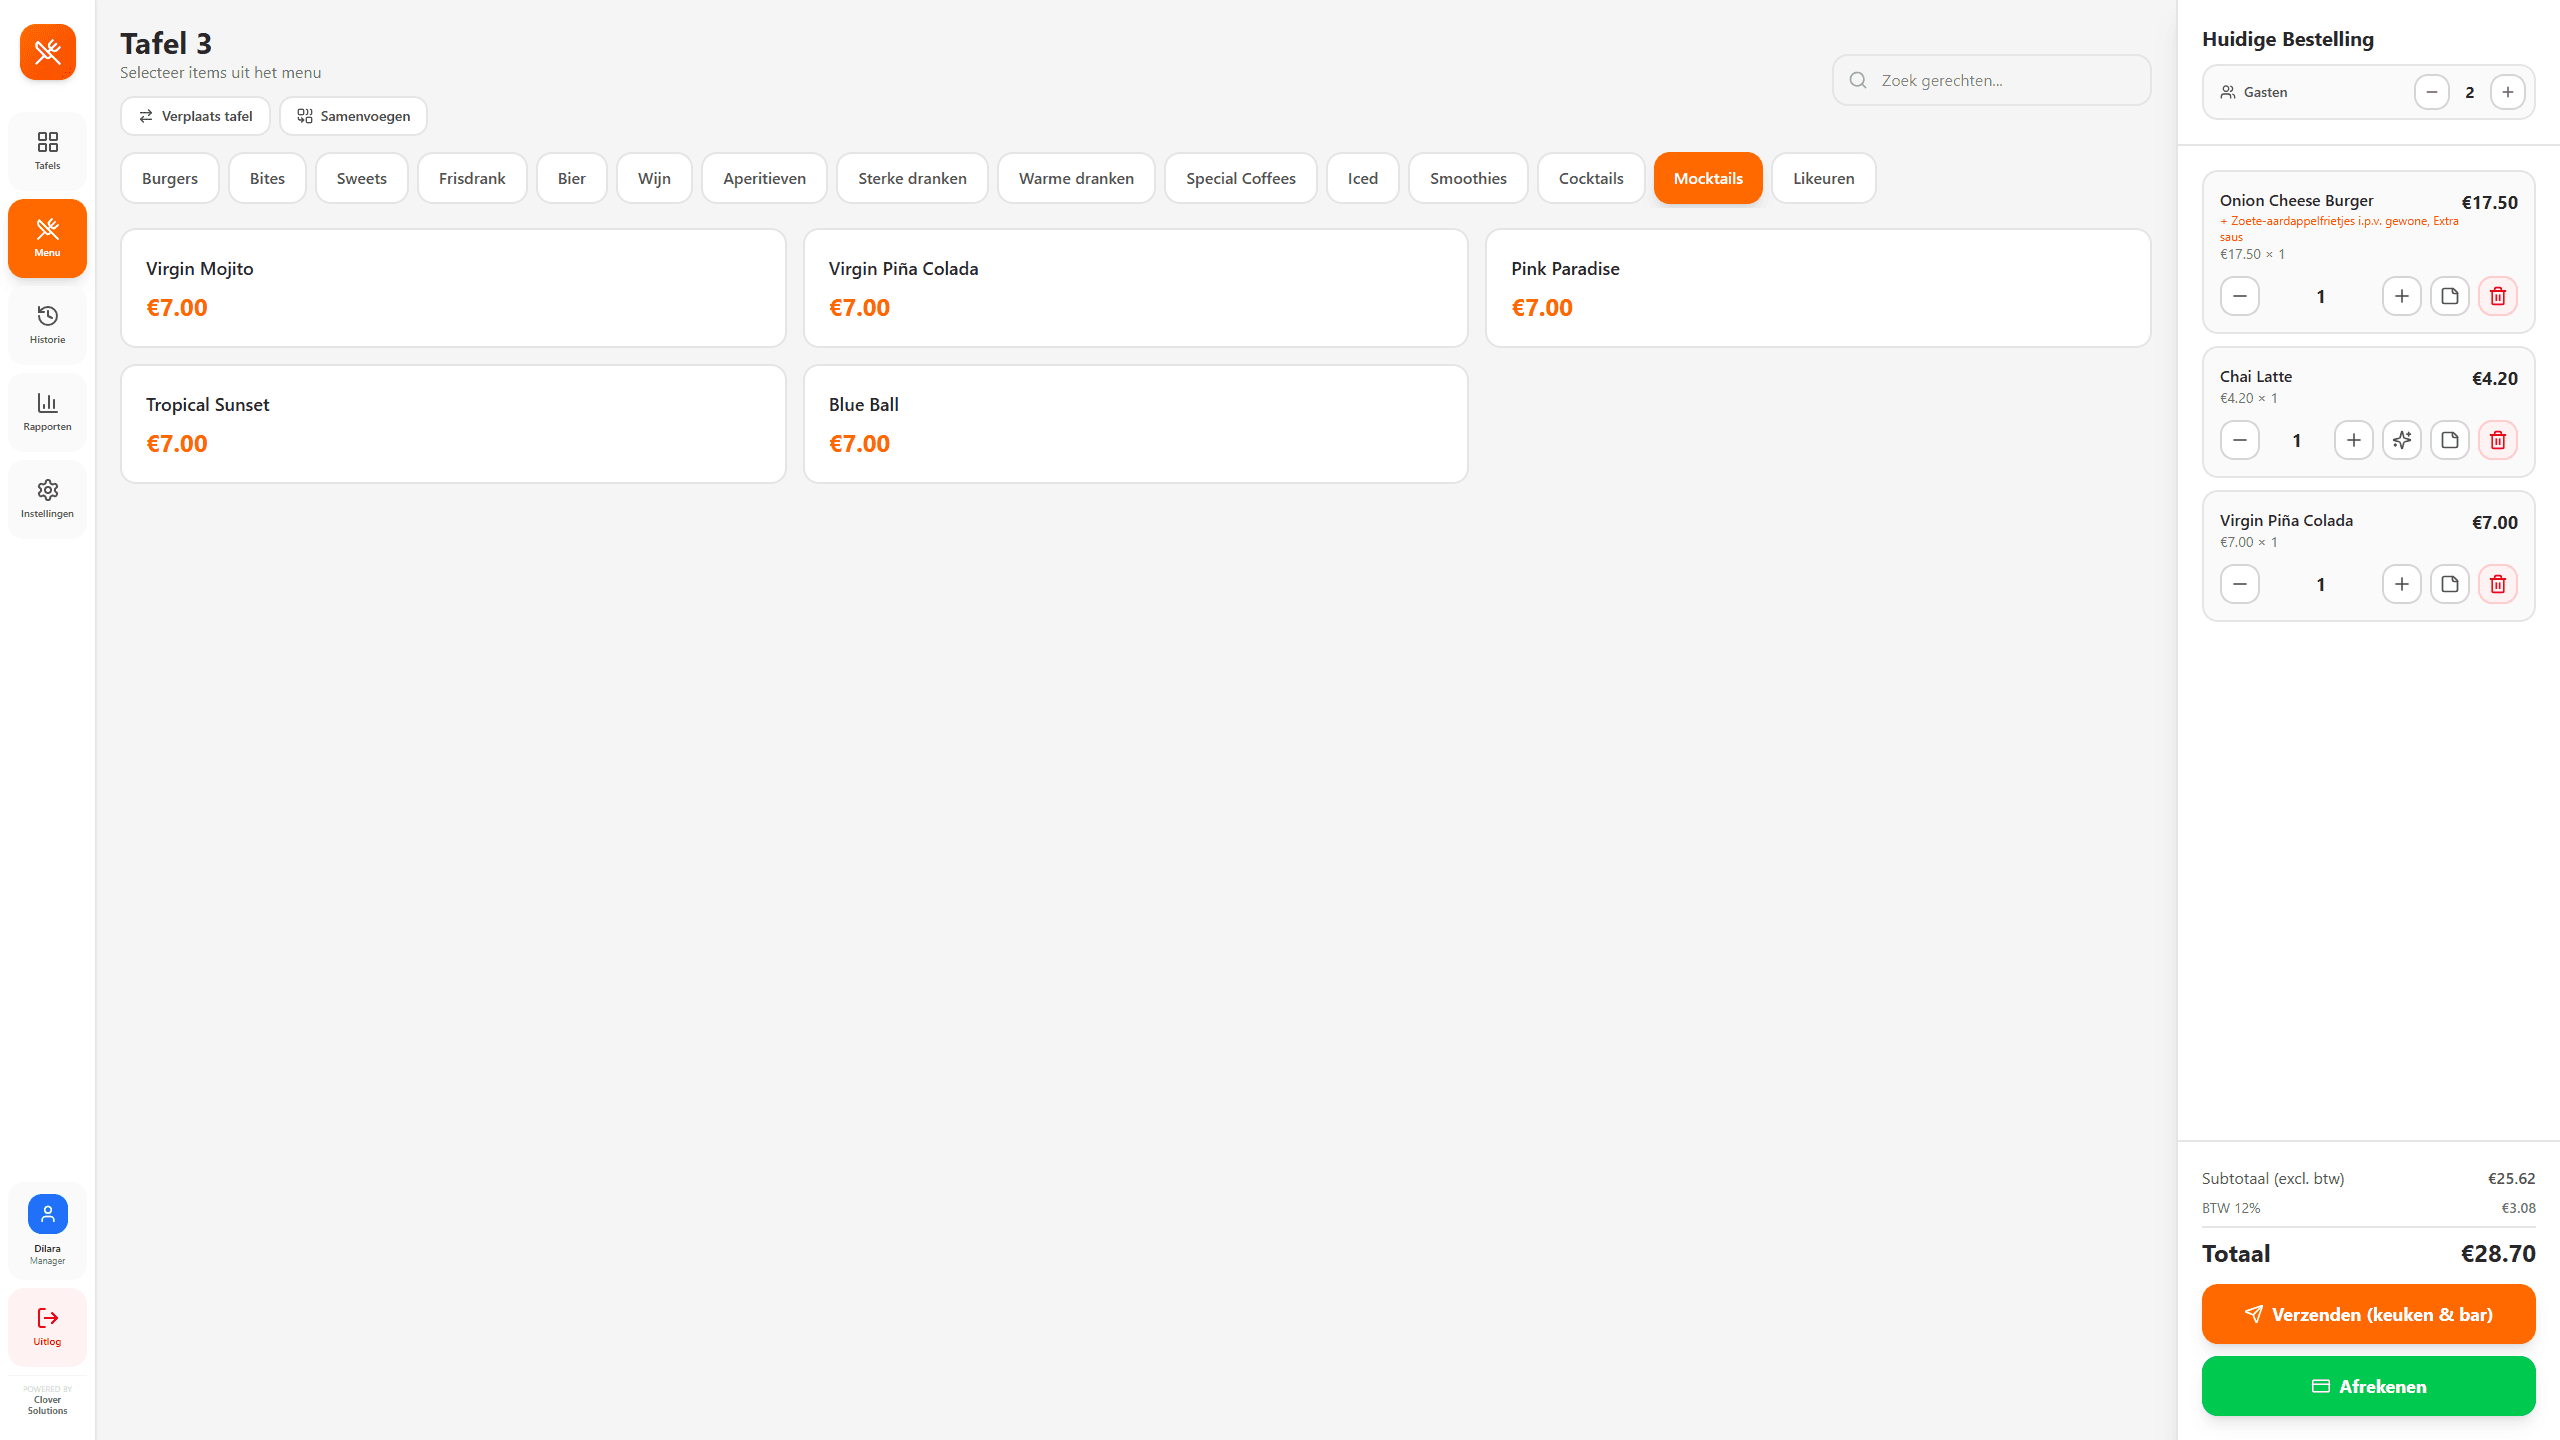The image size is (2560, 1440).
Task: Decrease Chai Latte quantity
Action: pyautogui.click(x=2239, y=440)
